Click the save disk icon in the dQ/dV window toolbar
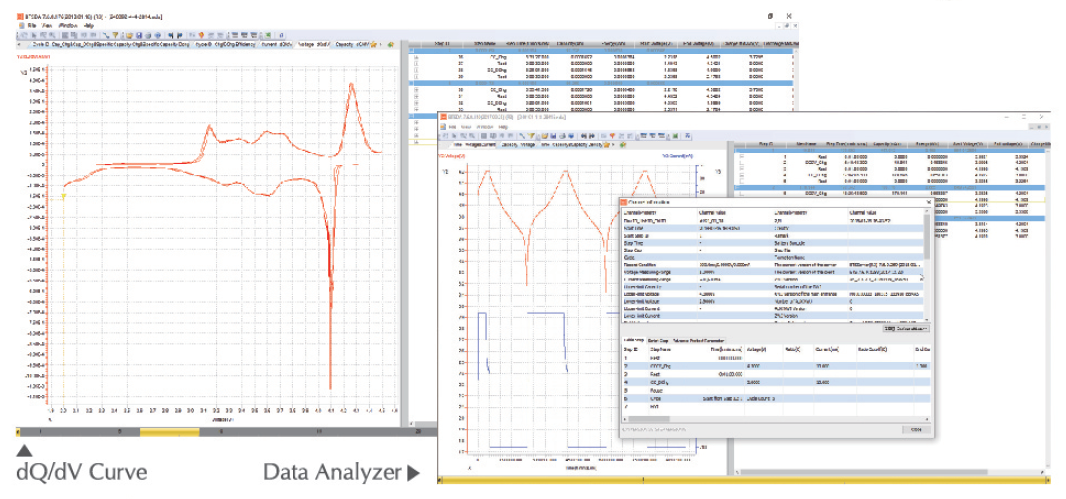Image resolution: width=1066 pixels, height=499 pixels. [139, 35]
